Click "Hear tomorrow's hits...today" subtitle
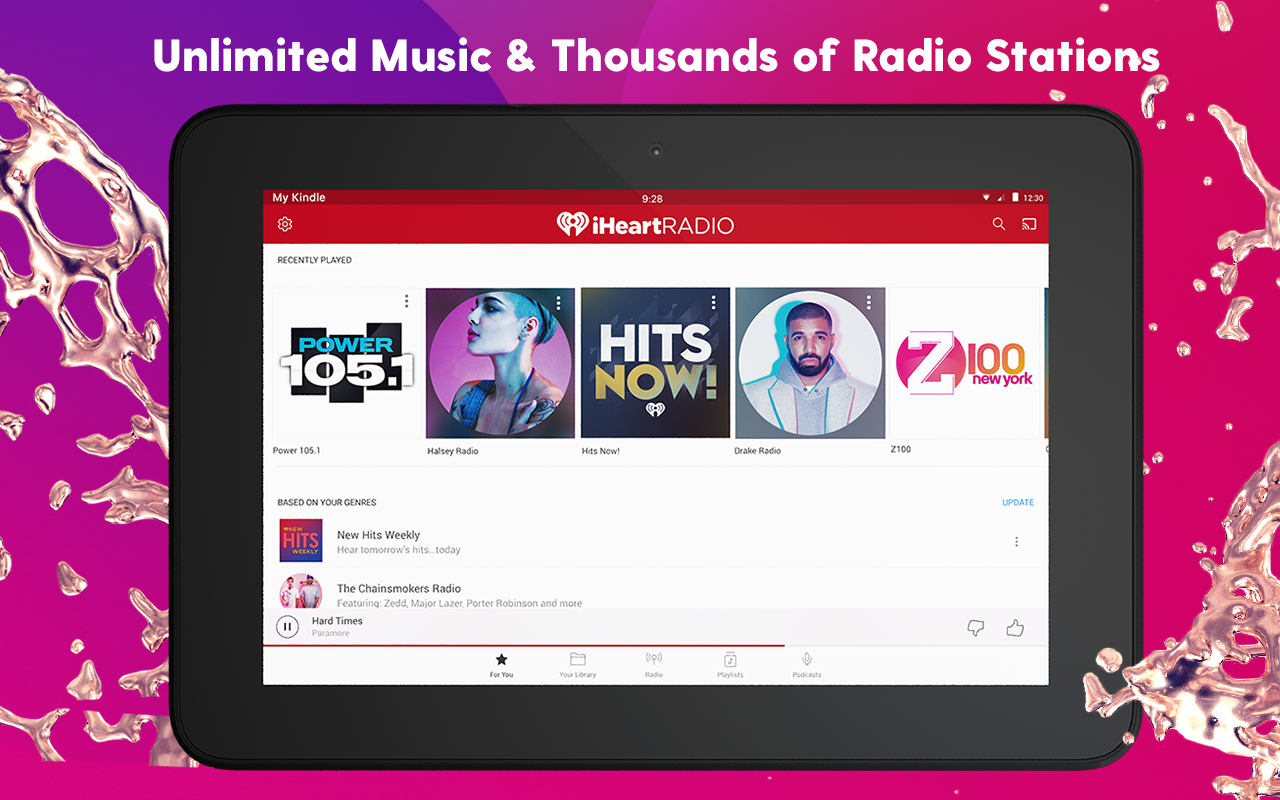Screen dimensions: 1280x800 399,550
